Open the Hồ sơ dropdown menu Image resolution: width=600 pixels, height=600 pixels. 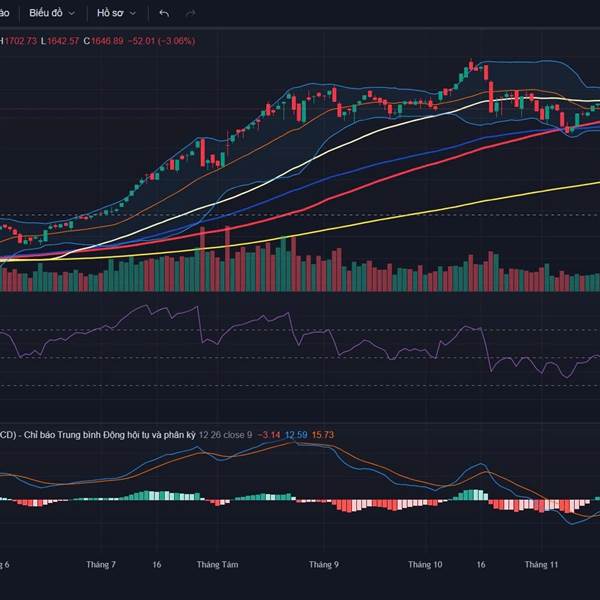116,13
